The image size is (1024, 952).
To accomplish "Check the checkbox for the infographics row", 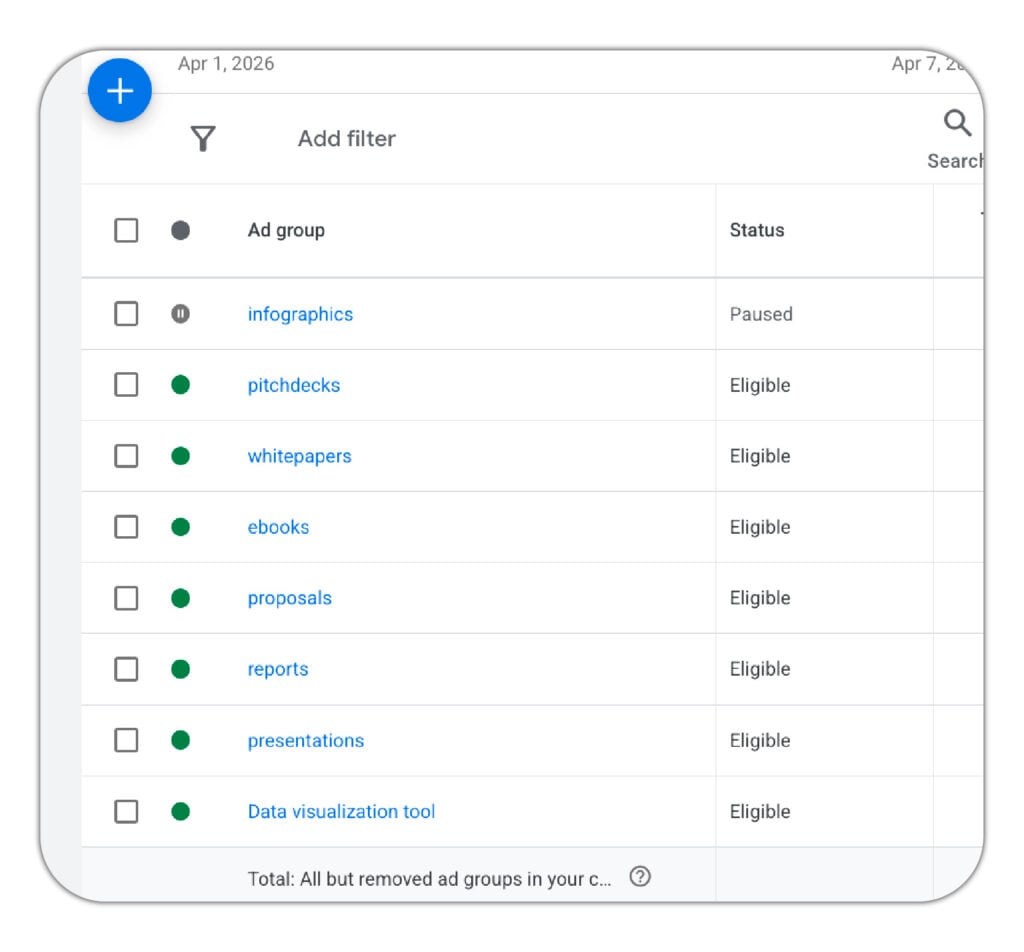I will tap(126, 314).
